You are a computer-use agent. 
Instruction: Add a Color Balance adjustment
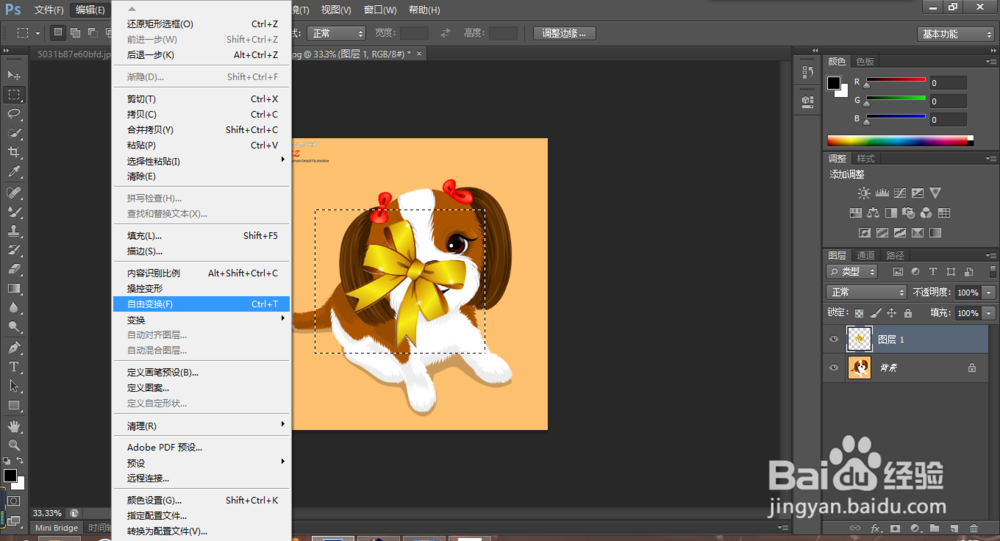pos(873,212)
